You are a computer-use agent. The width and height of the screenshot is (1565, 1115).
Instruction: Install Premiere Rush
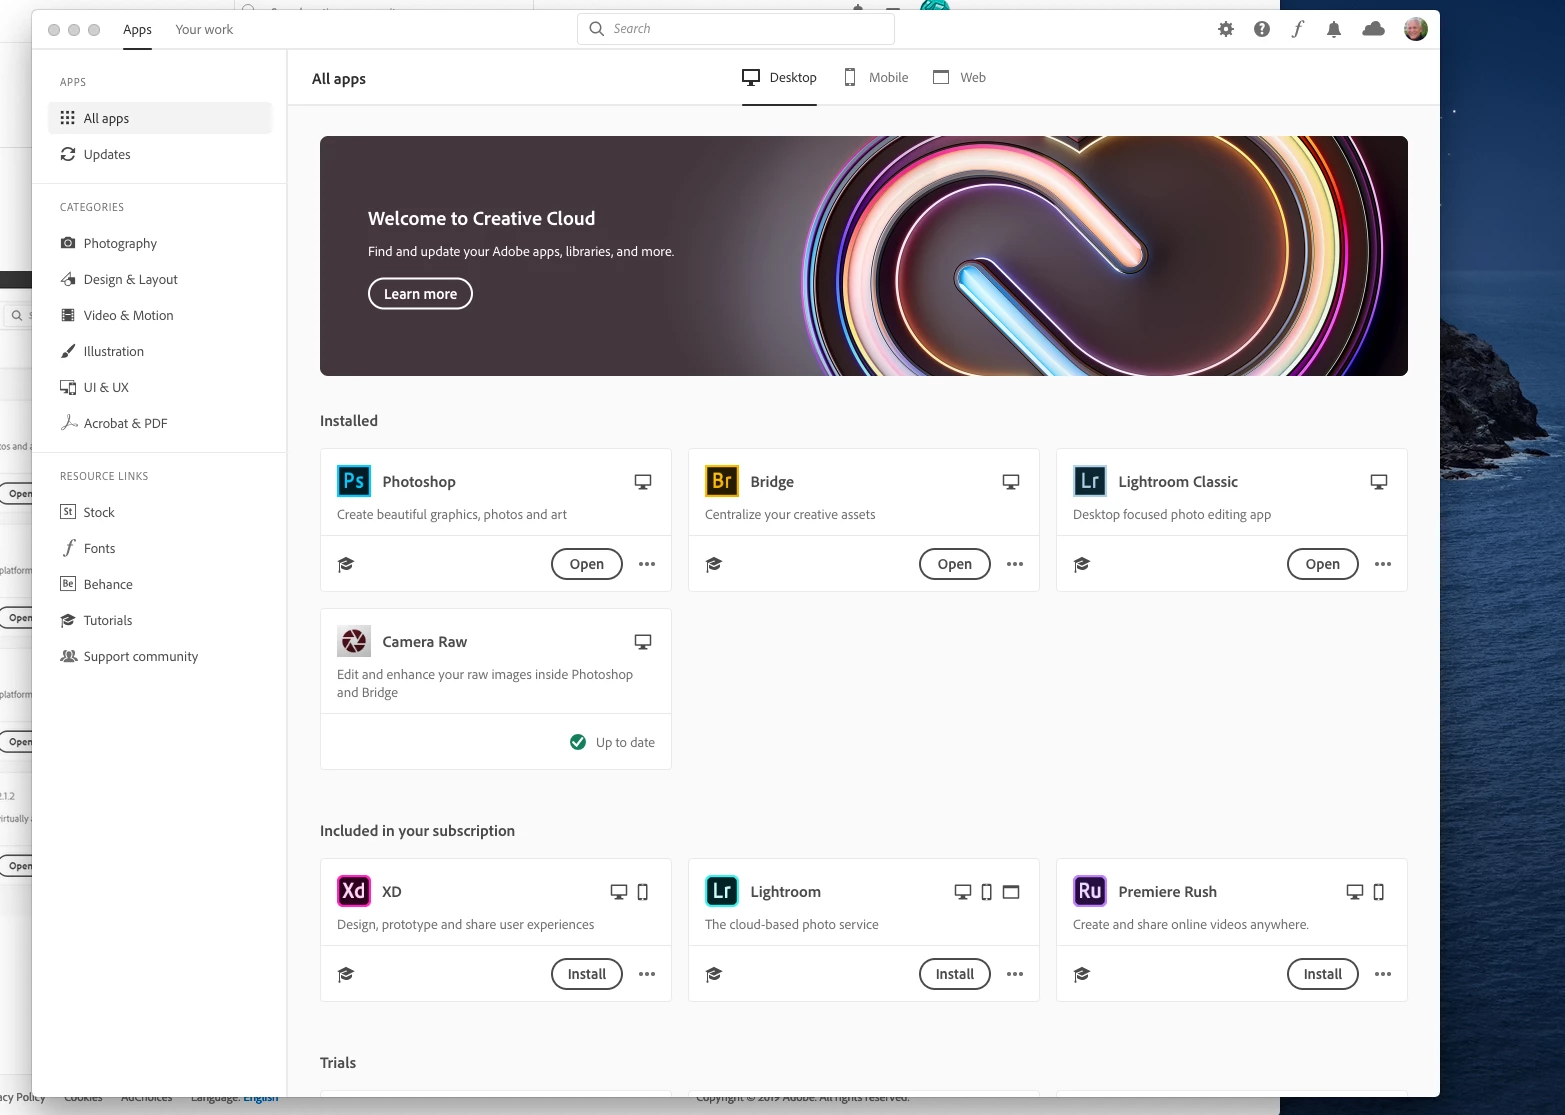click(x=1323, y=974)
